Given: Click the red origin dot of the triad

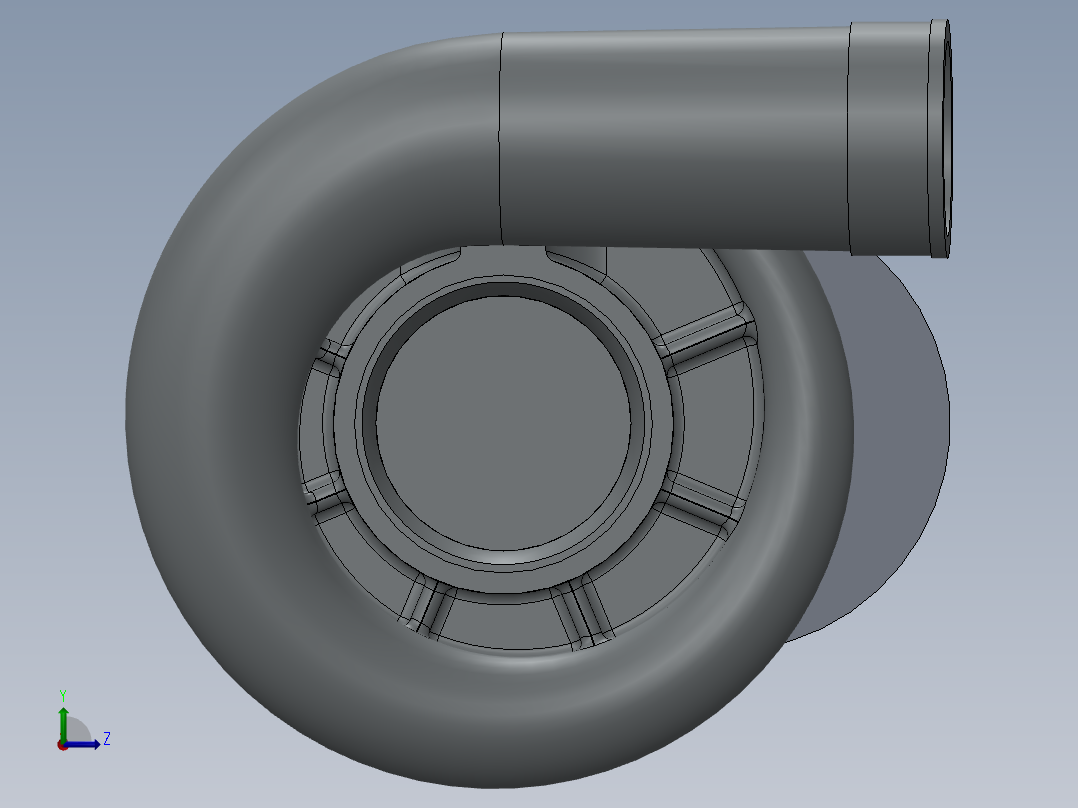Looking at the screenshot, I should click(62, 746).
